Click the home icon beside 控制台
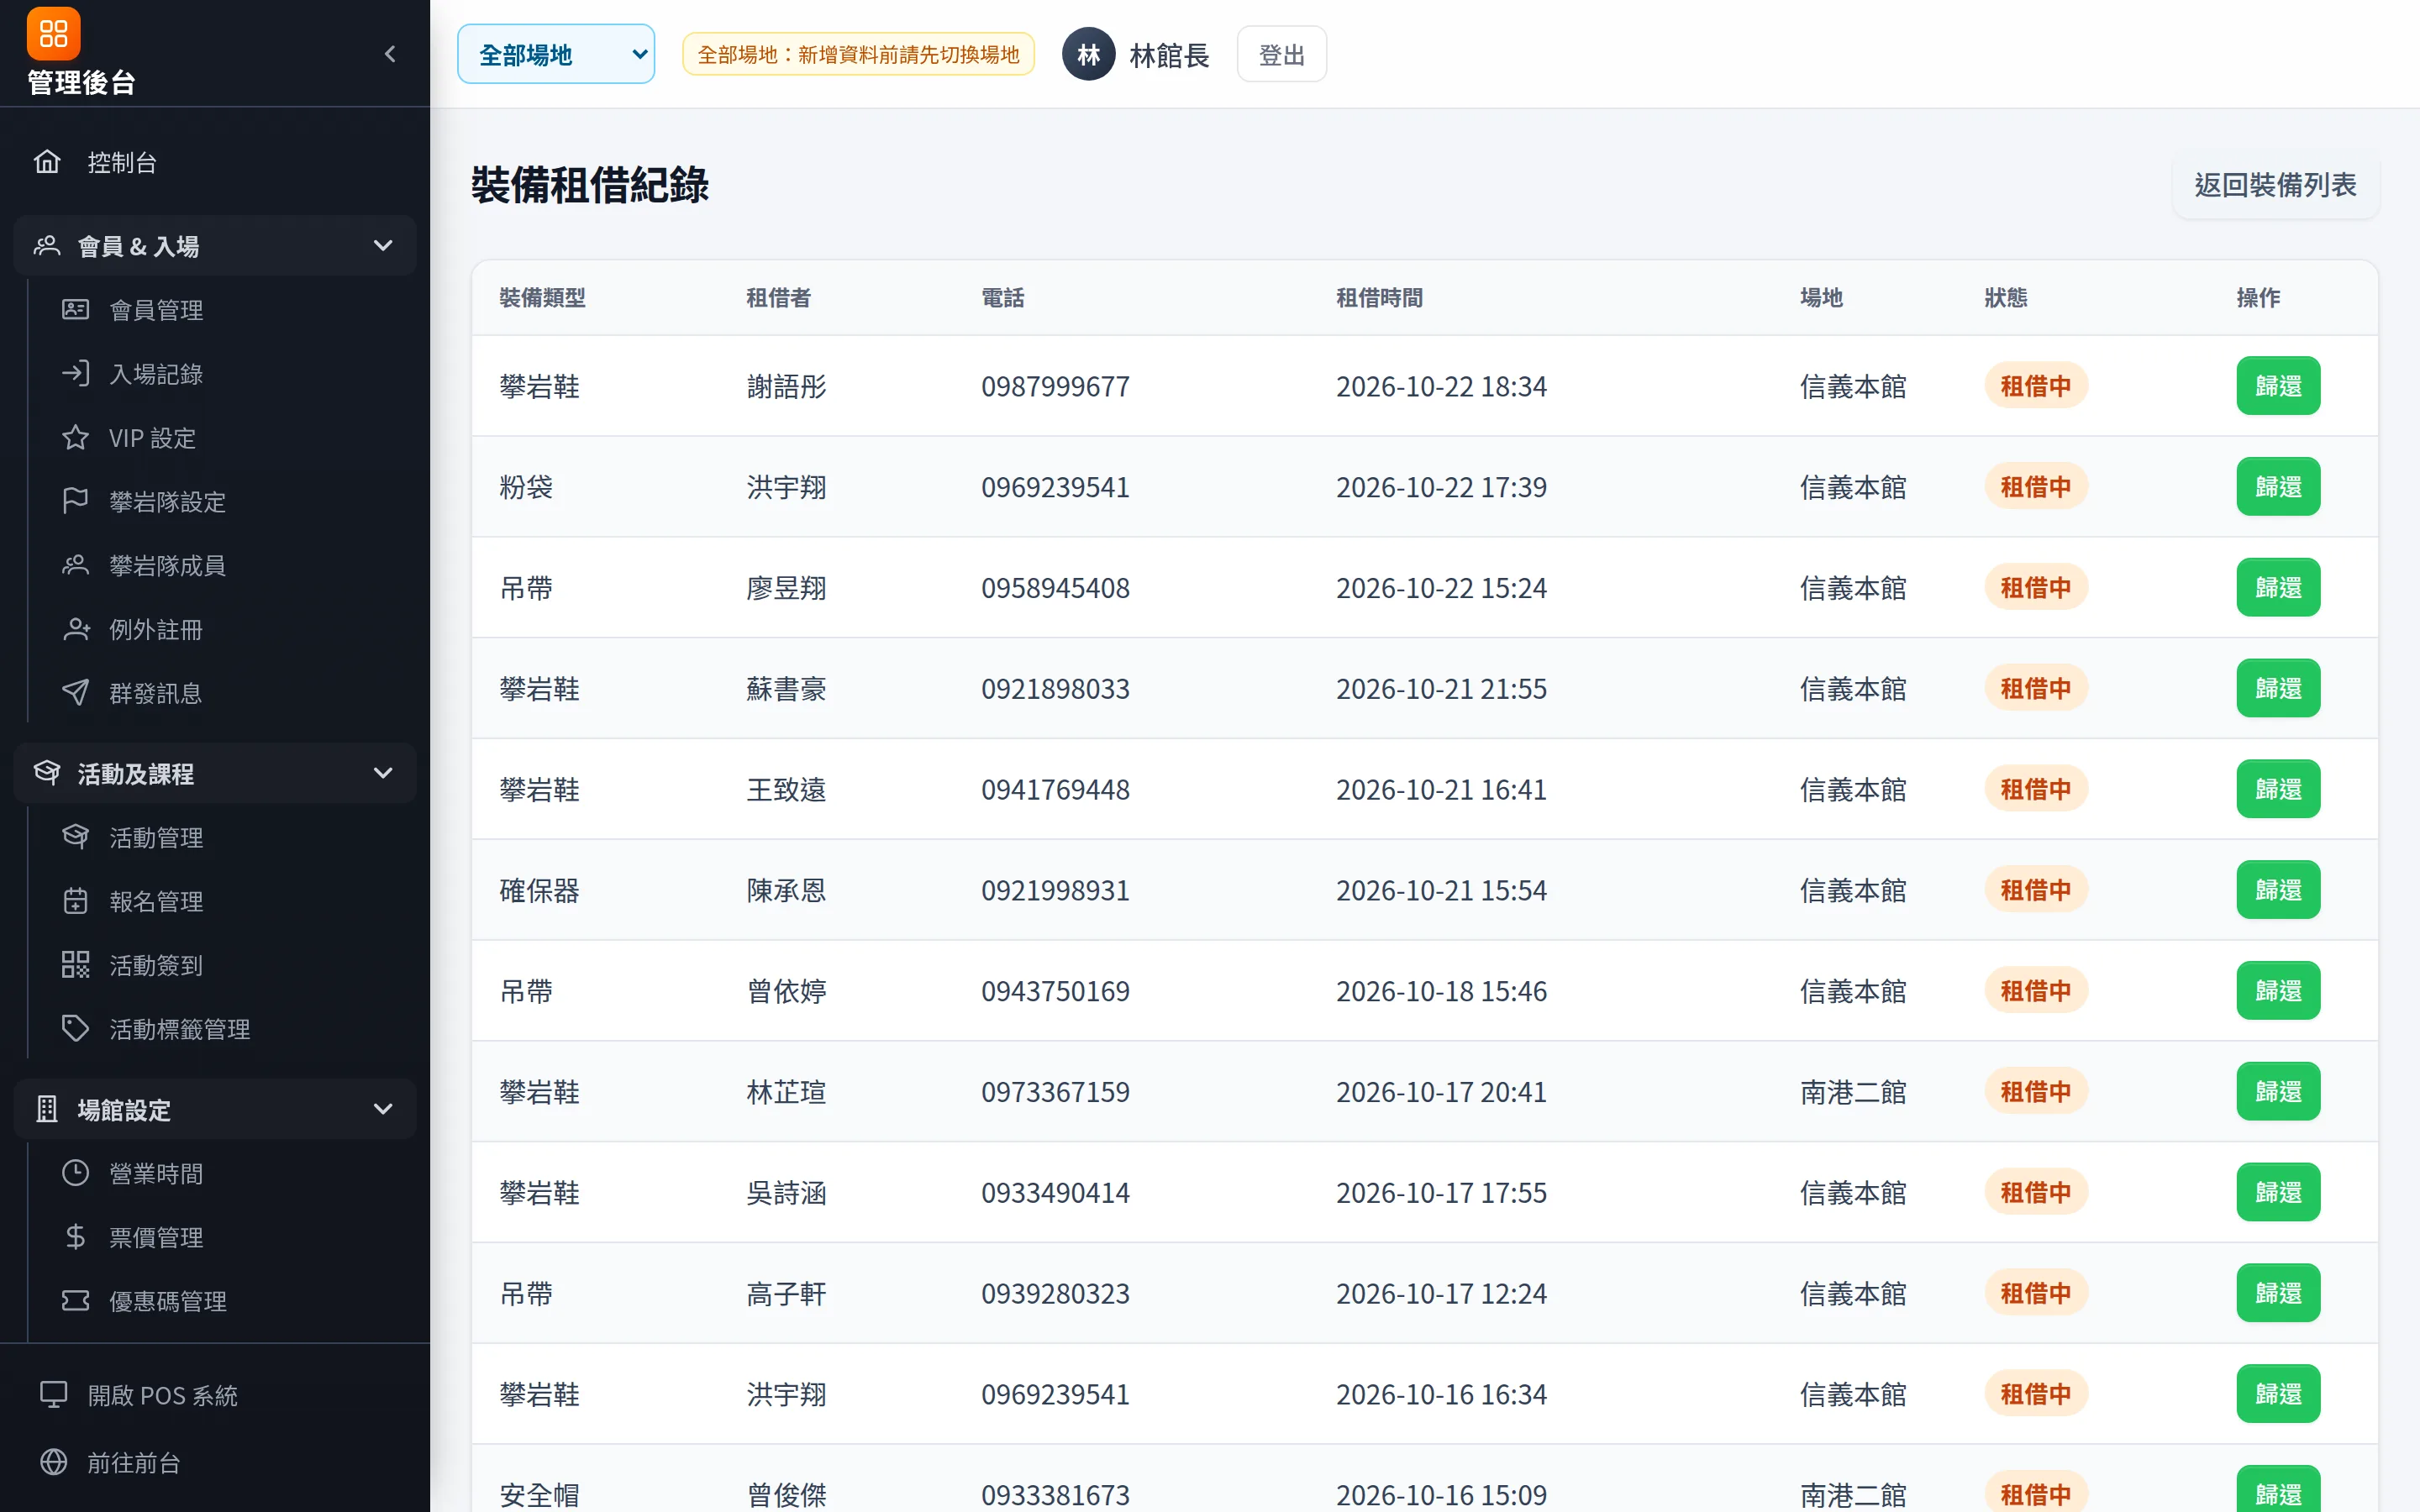2420x1512 pixels. click(47, 162)
